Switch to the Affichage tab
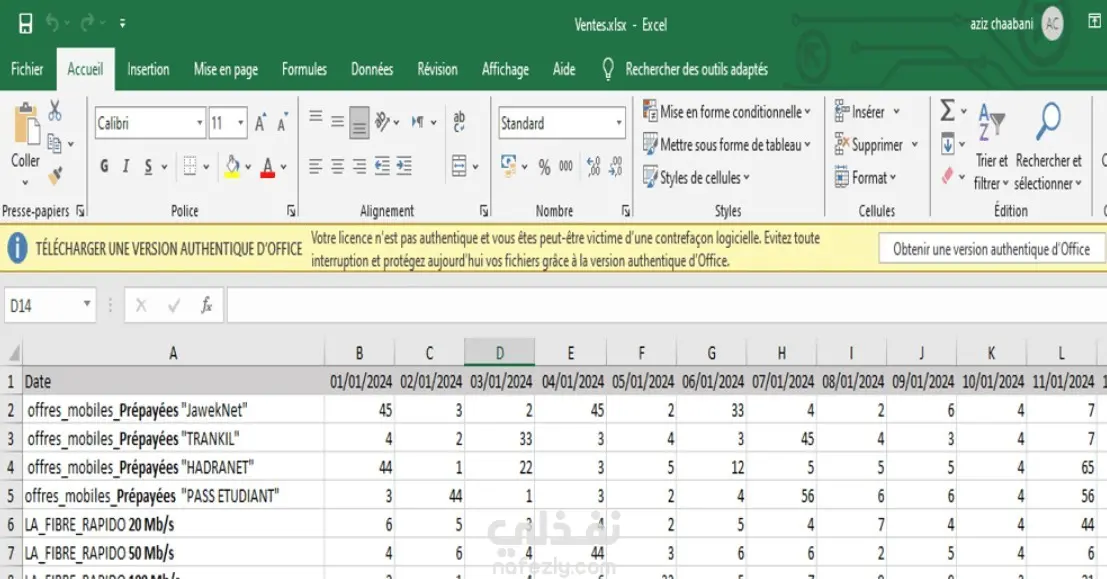1107x579 pixels. coord(505,69)
